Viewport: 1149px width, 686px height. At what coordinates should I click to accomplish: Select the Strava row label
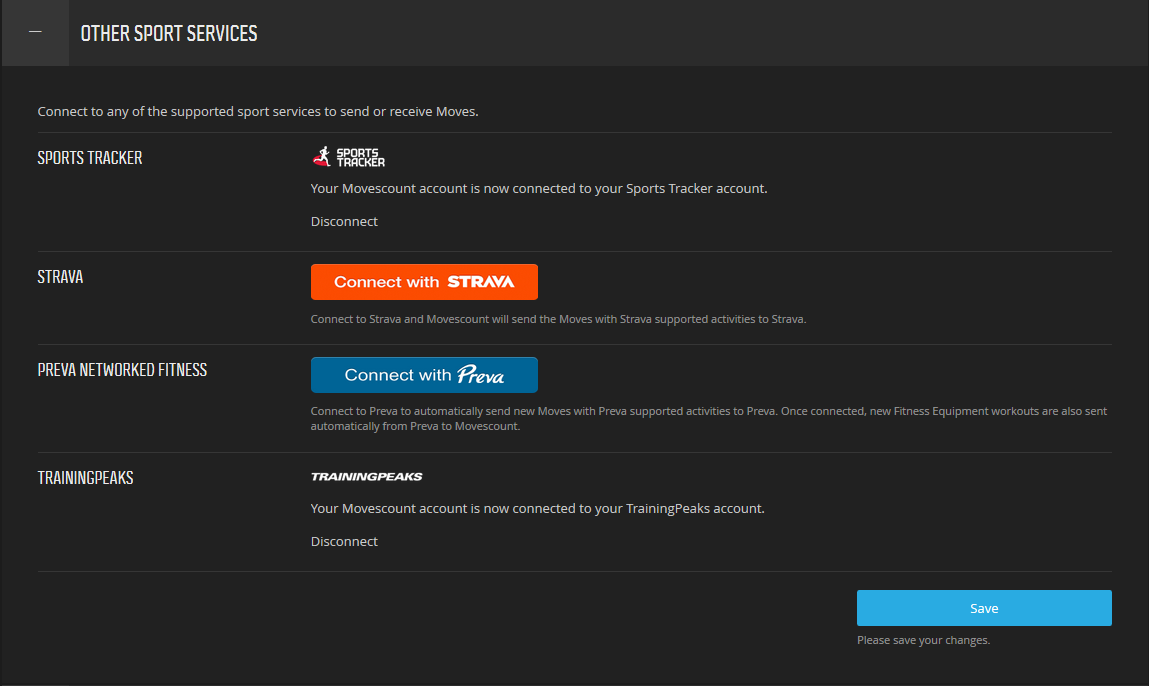point(60,277)
